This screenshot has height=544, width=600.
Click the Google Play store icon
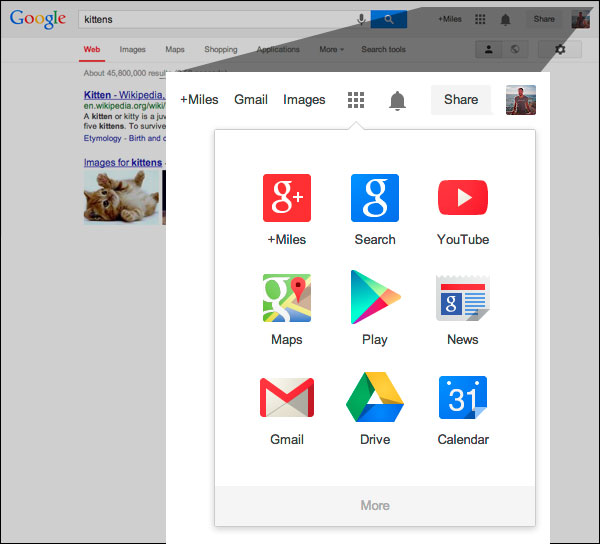pyautogui.click(x=374, y=298)
